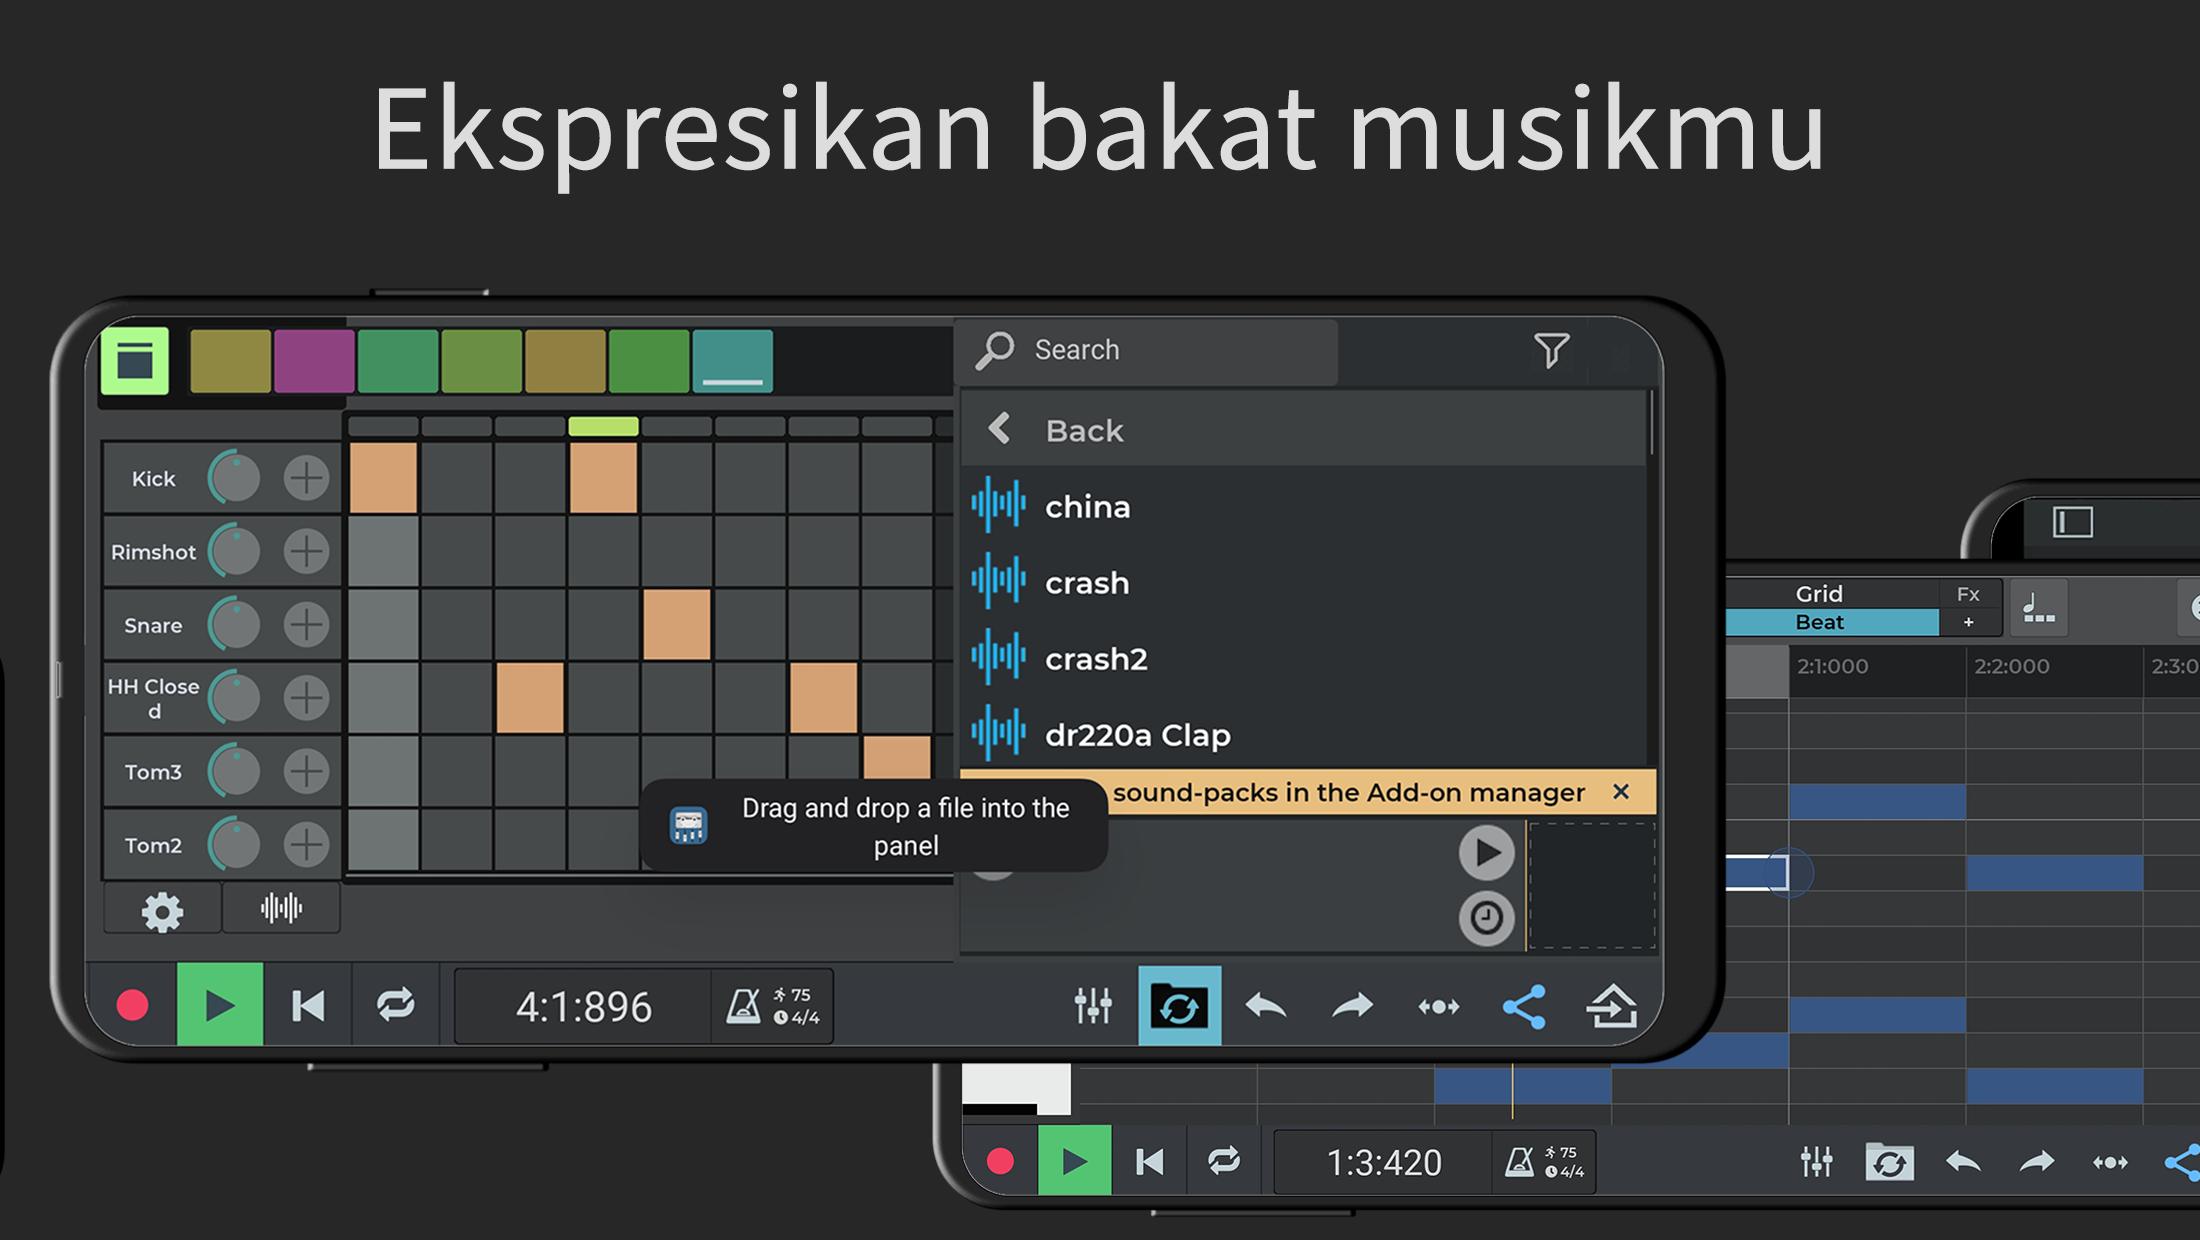The height and width of the screenshot is (1240, 2200).
Task: Click the dashed drop panel area
Action: [1591, 885]
